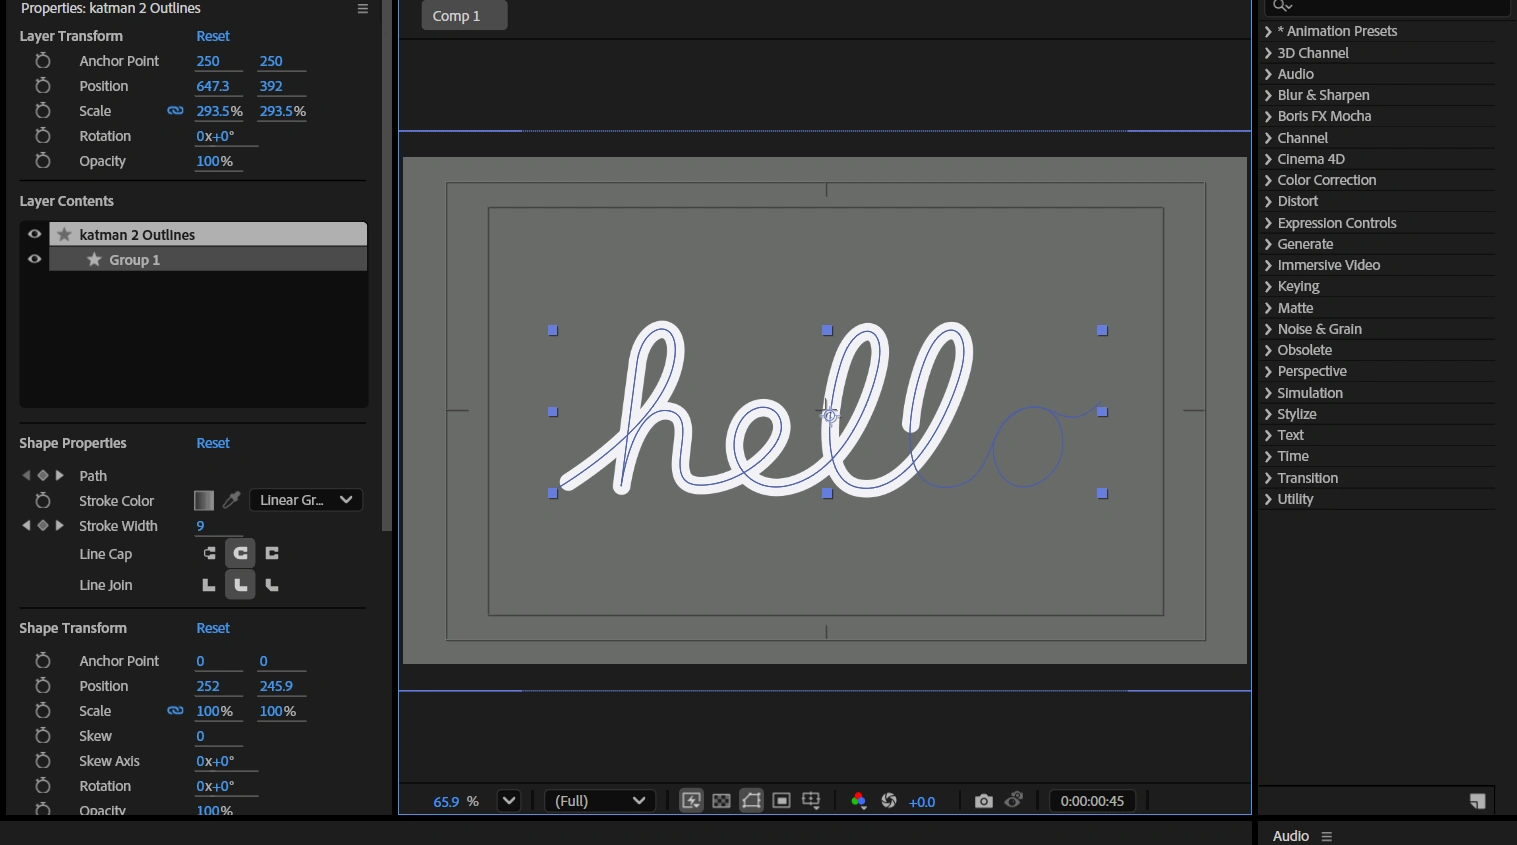The width and height of the screenshot is (1517, 845).
Task: Reset the Layer Transform properties
Action: point(213,36)
